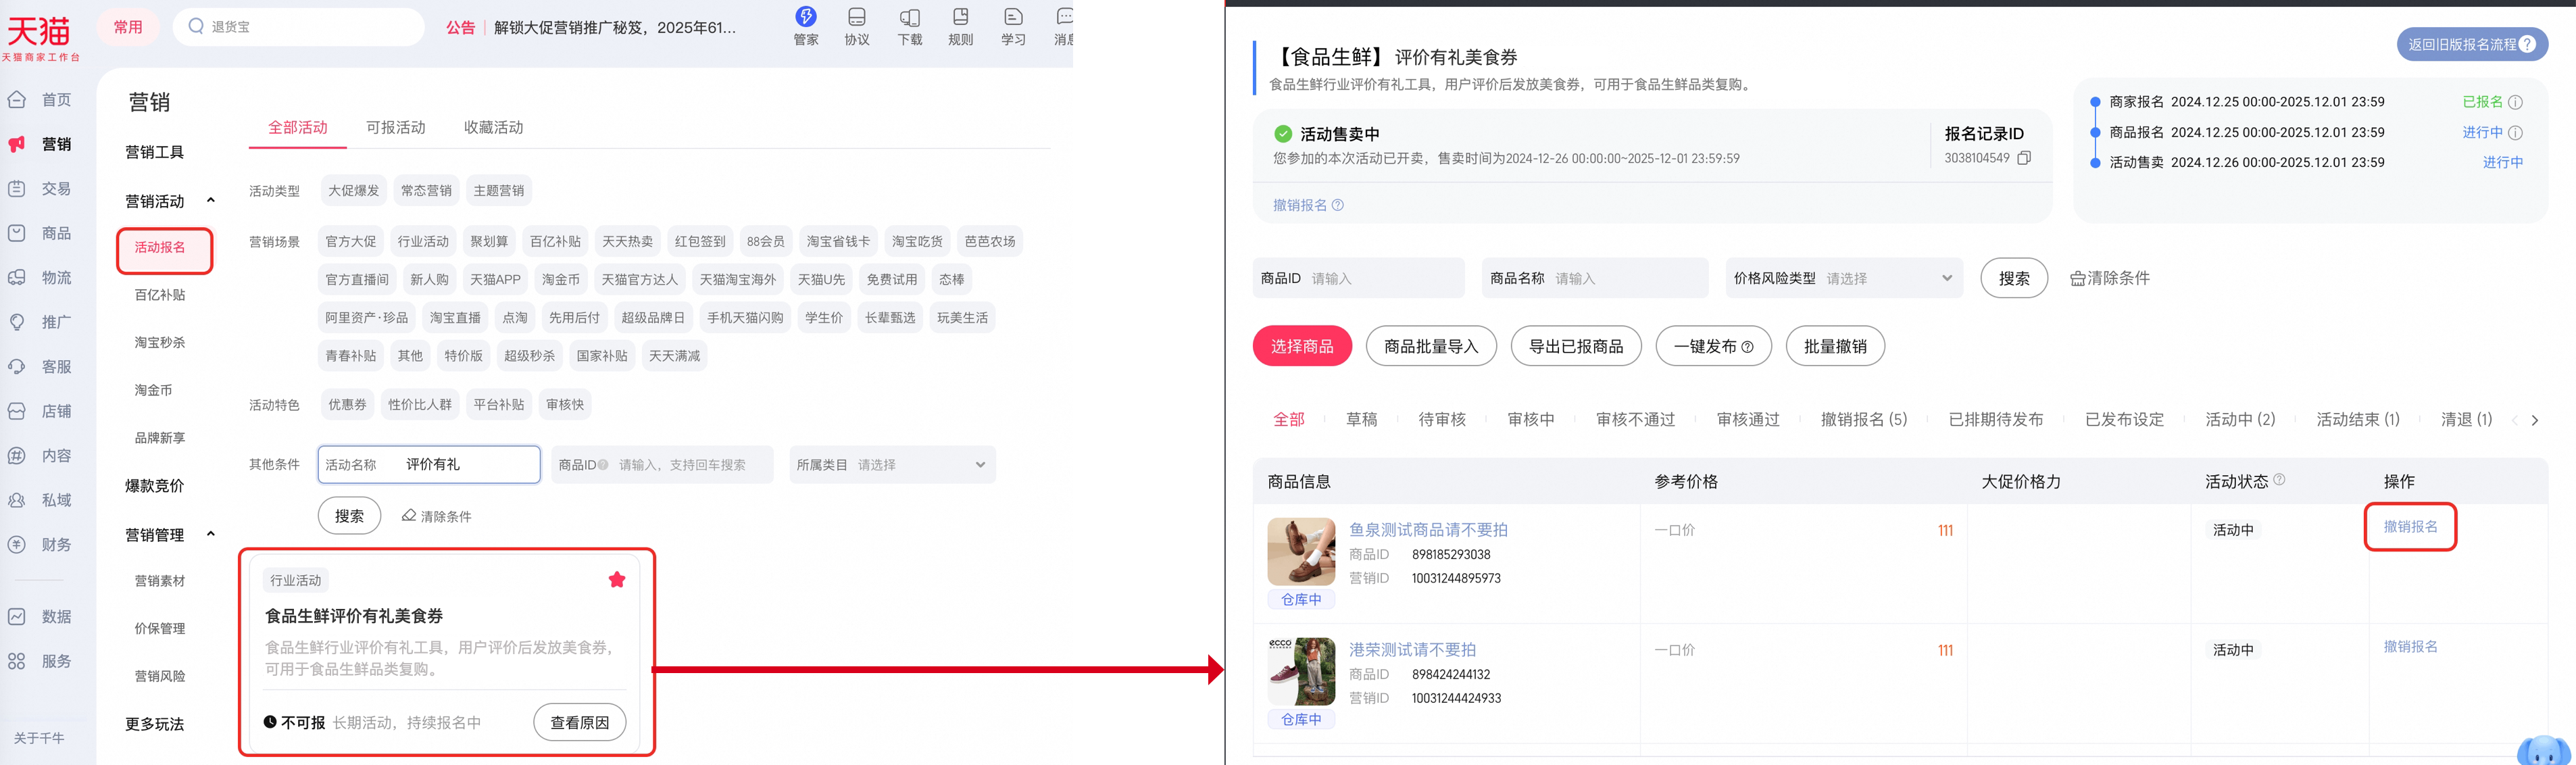
Task: Open 数据 in the left sidebar
Action: [x=40, y=617]
